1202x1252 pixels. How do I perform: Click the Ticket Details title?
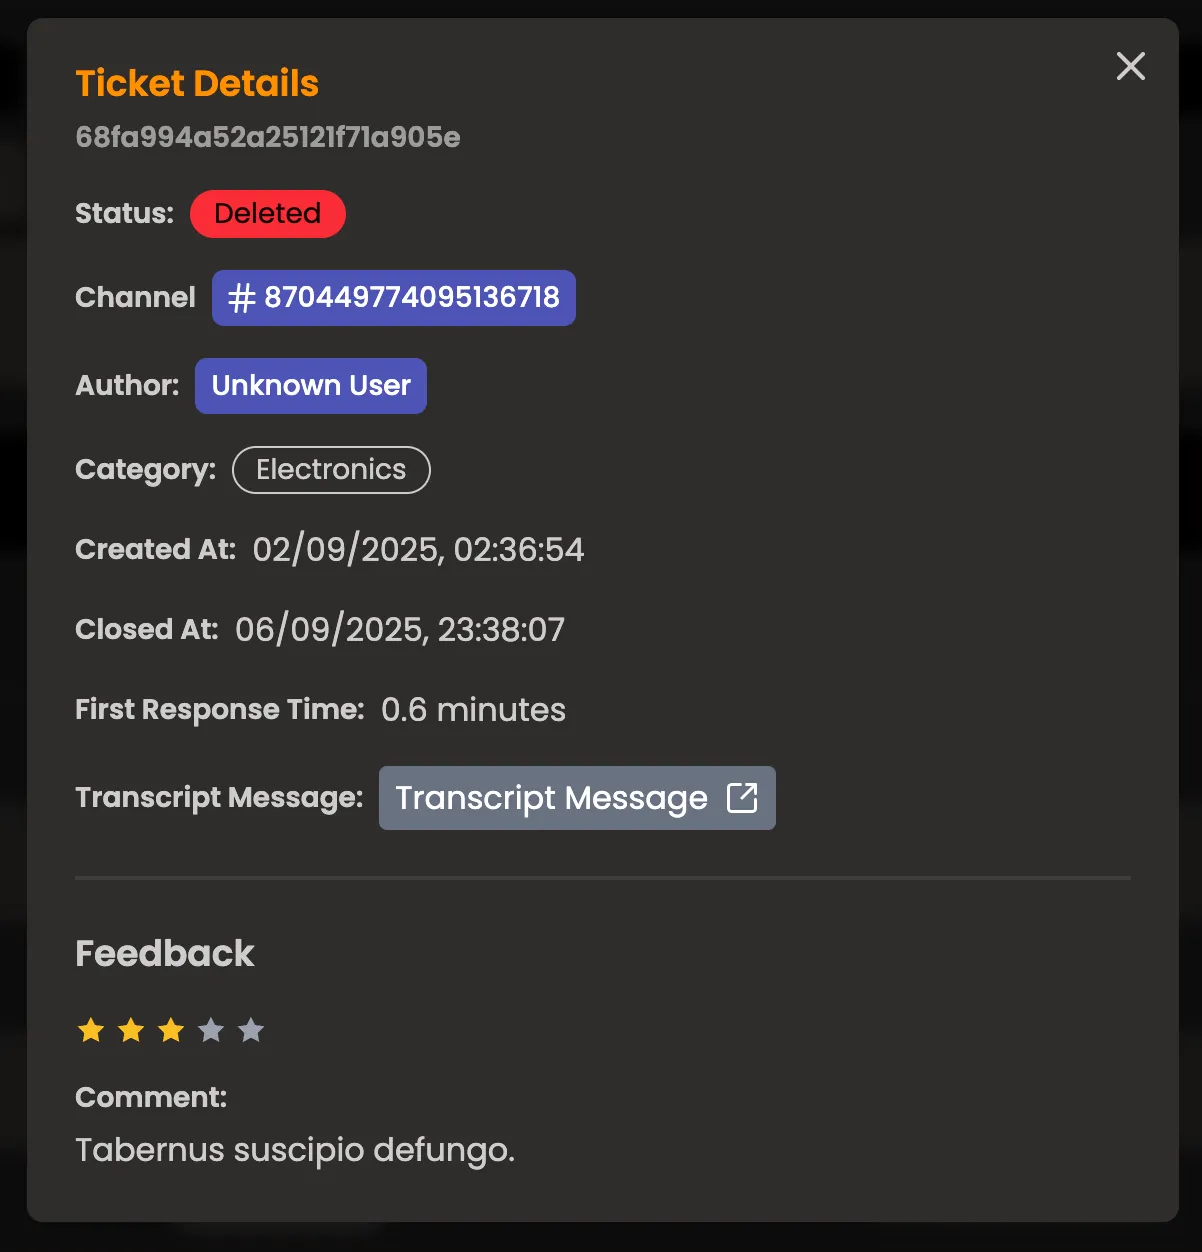(197, 83)
